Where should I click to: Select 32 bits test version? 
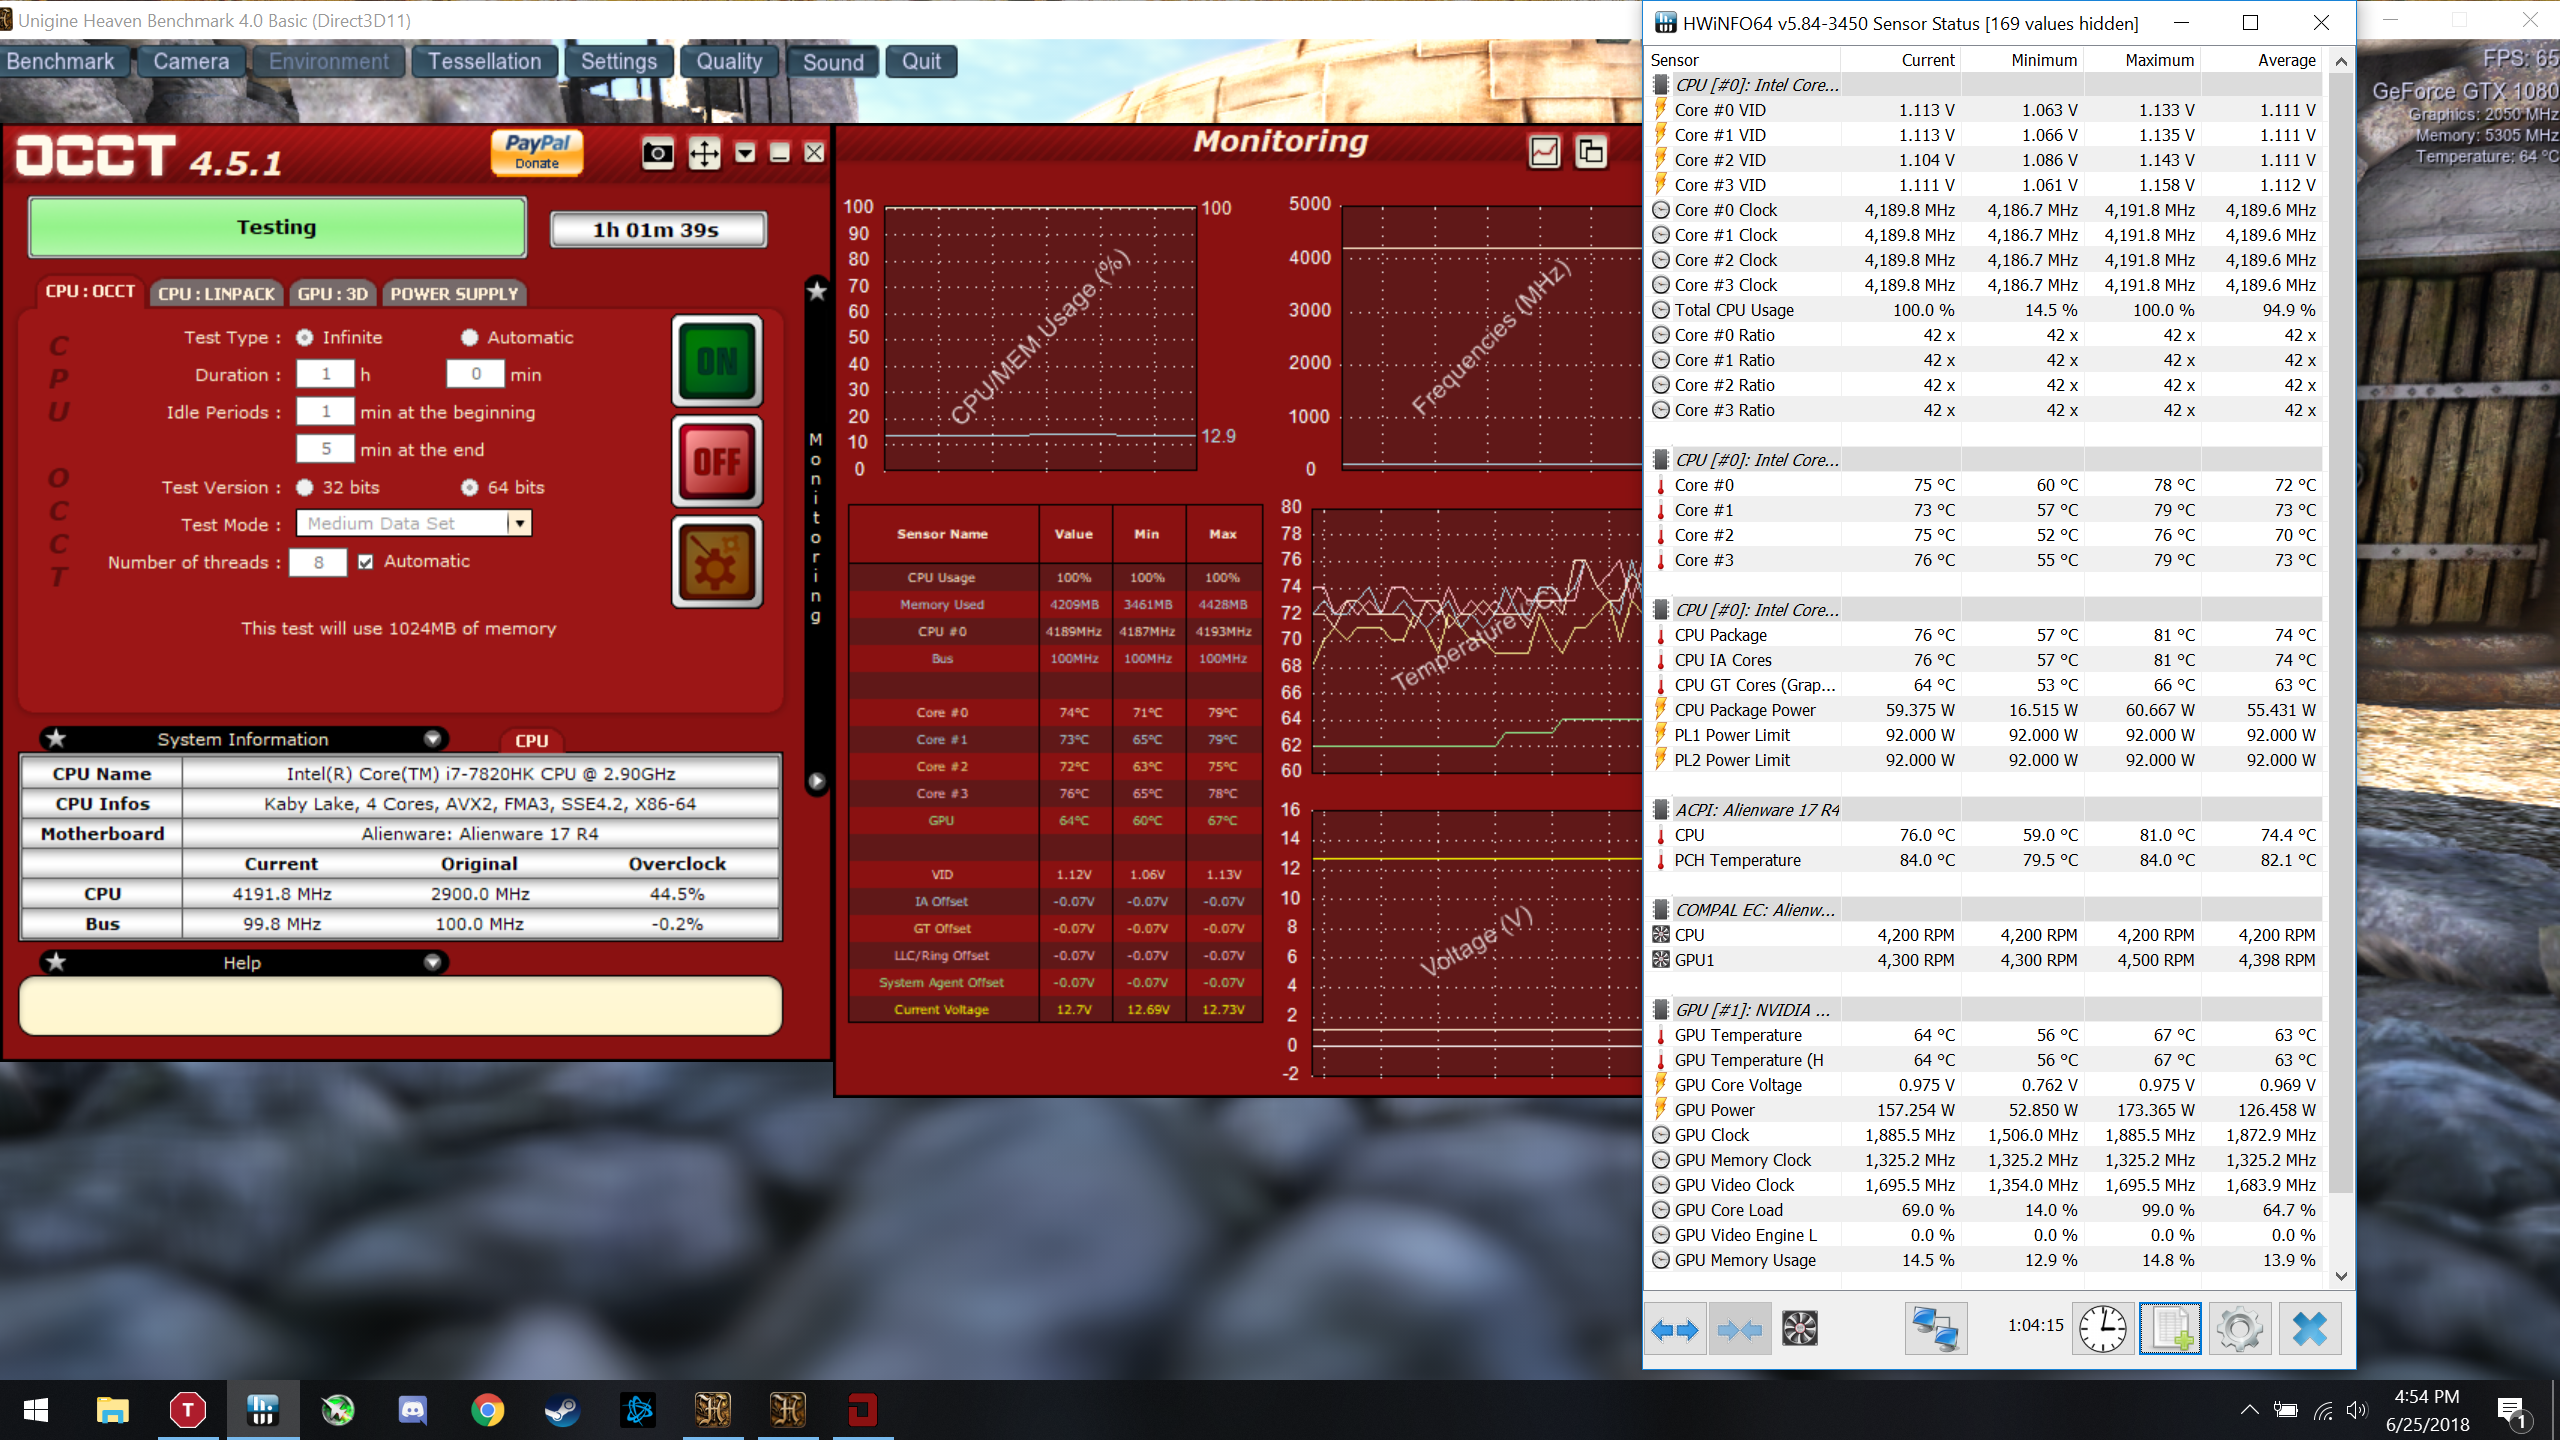(x=305, y=488)
